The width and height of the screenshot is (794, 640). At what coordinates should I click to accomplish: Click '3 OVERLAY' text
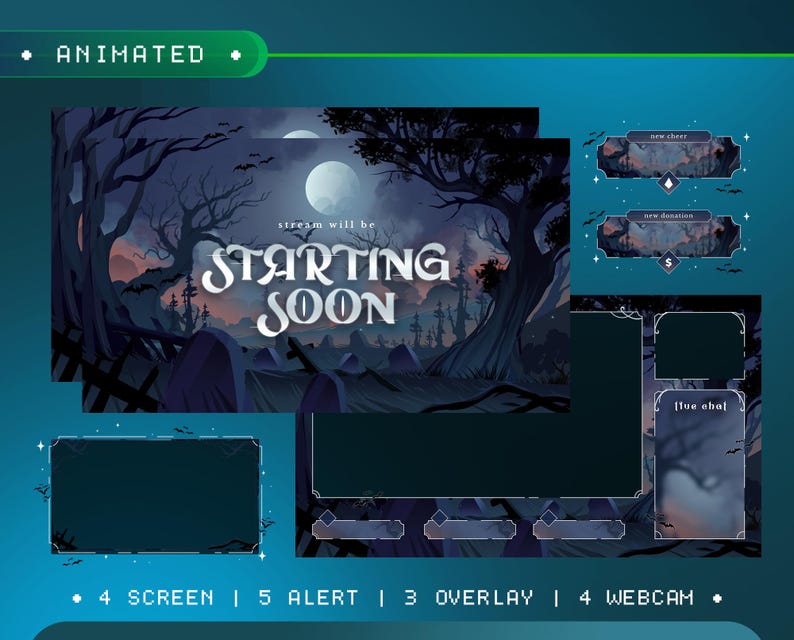[469, 598]
